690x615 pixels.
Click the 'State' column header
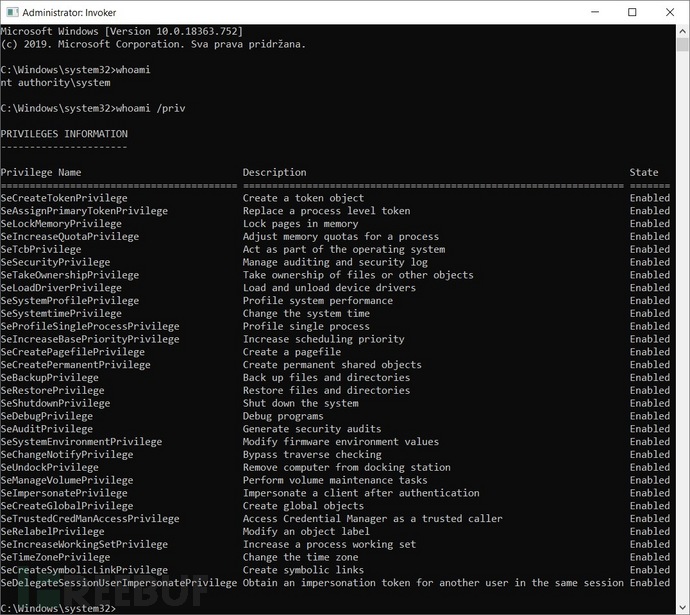[x=644, y=172]
